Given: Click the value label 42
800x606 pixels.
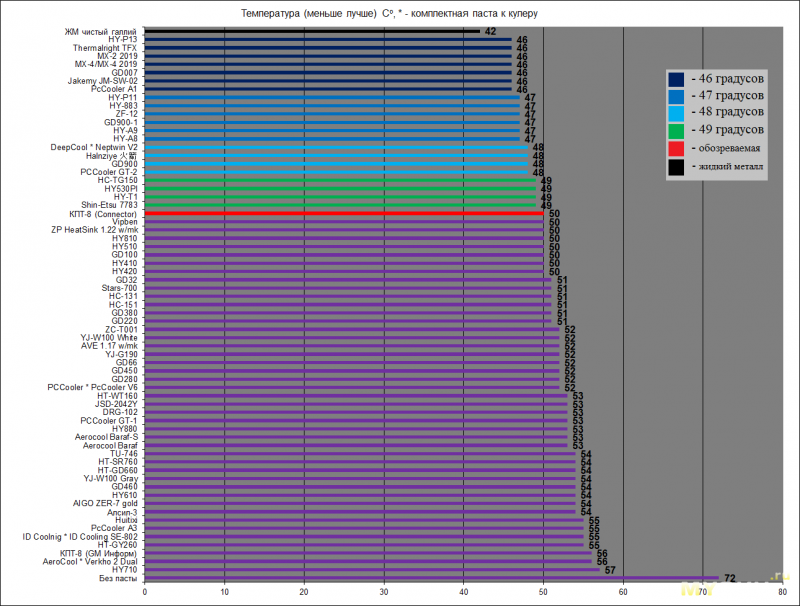Looking at the screenshot, I should (490, 32).
